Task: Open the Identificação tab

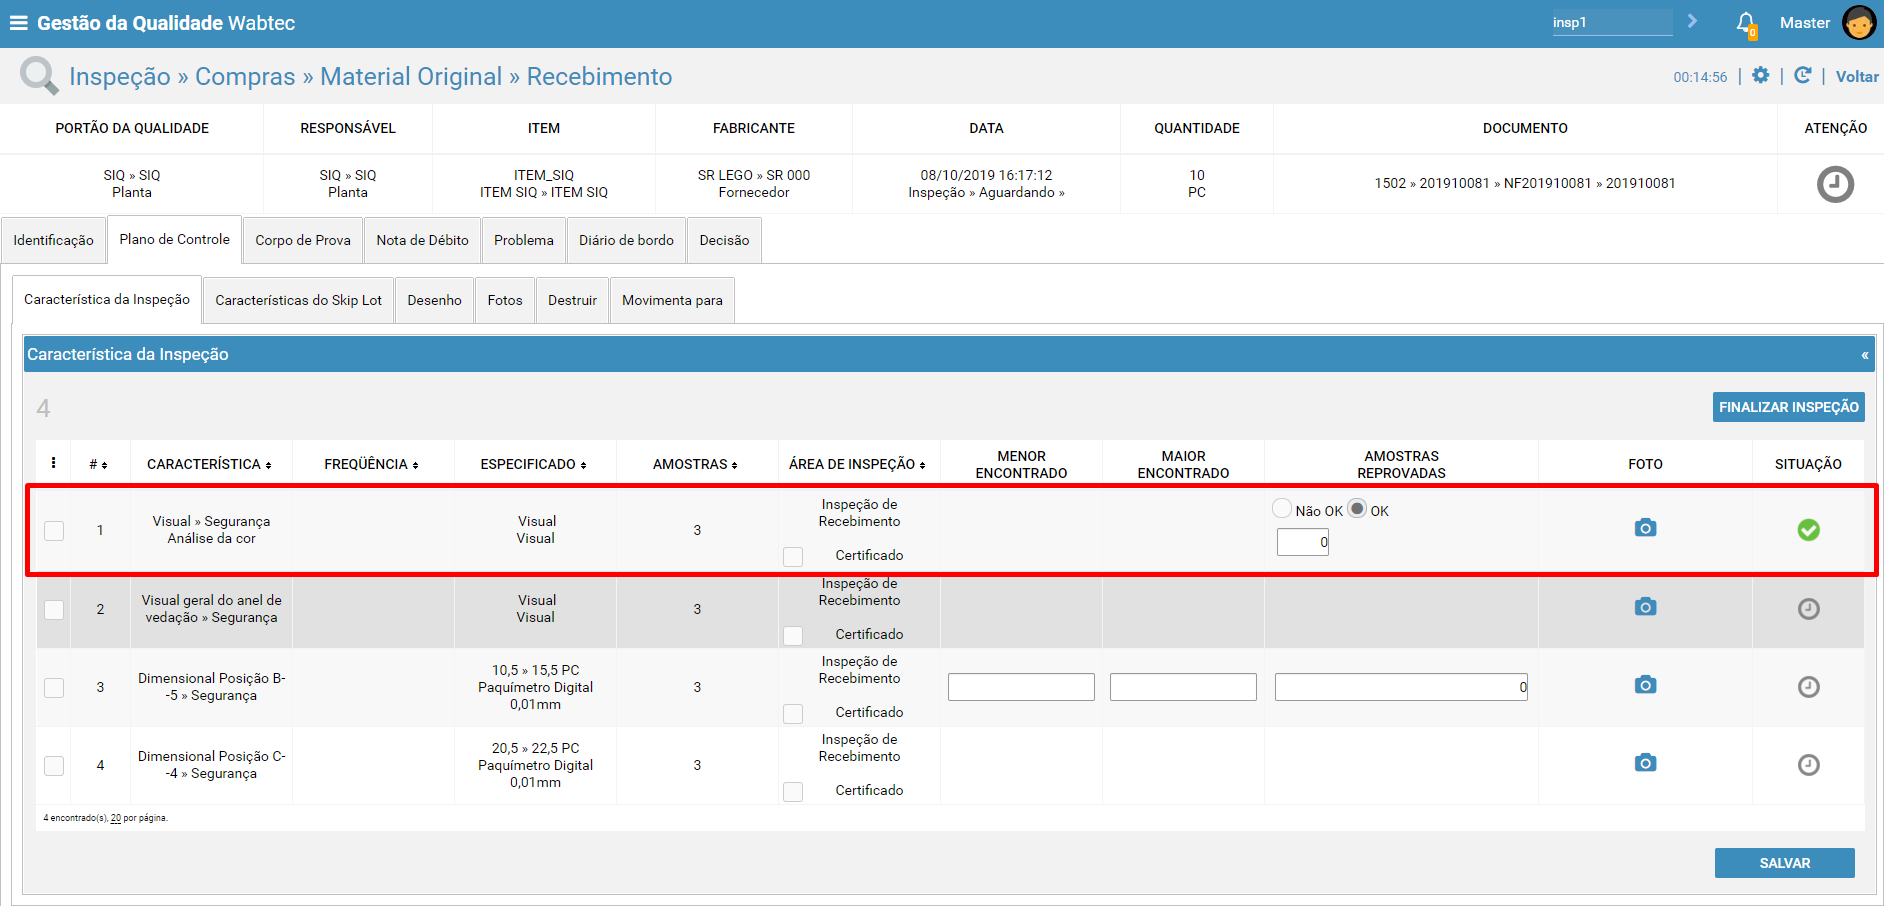Action: 53,240
